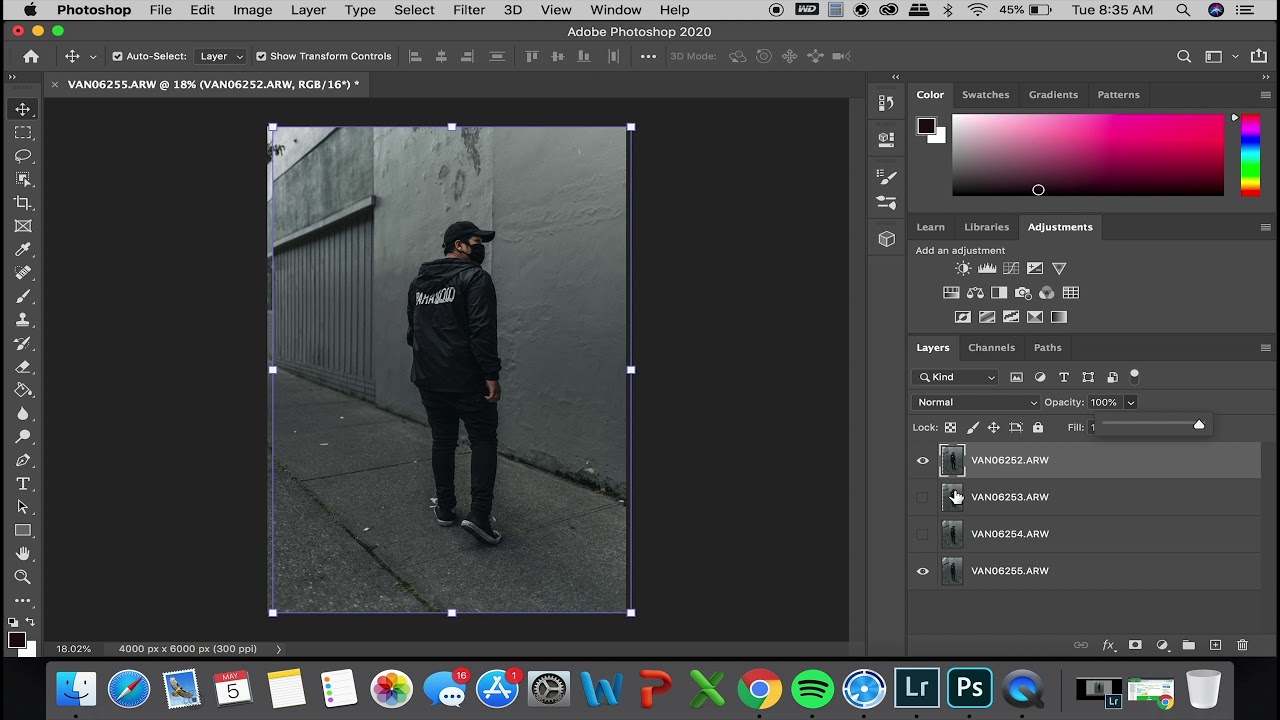Image resolution: width=1280 pixels, height=720 pixels.
Task: Click the Home icon in options bar
Action: point(31,56)
